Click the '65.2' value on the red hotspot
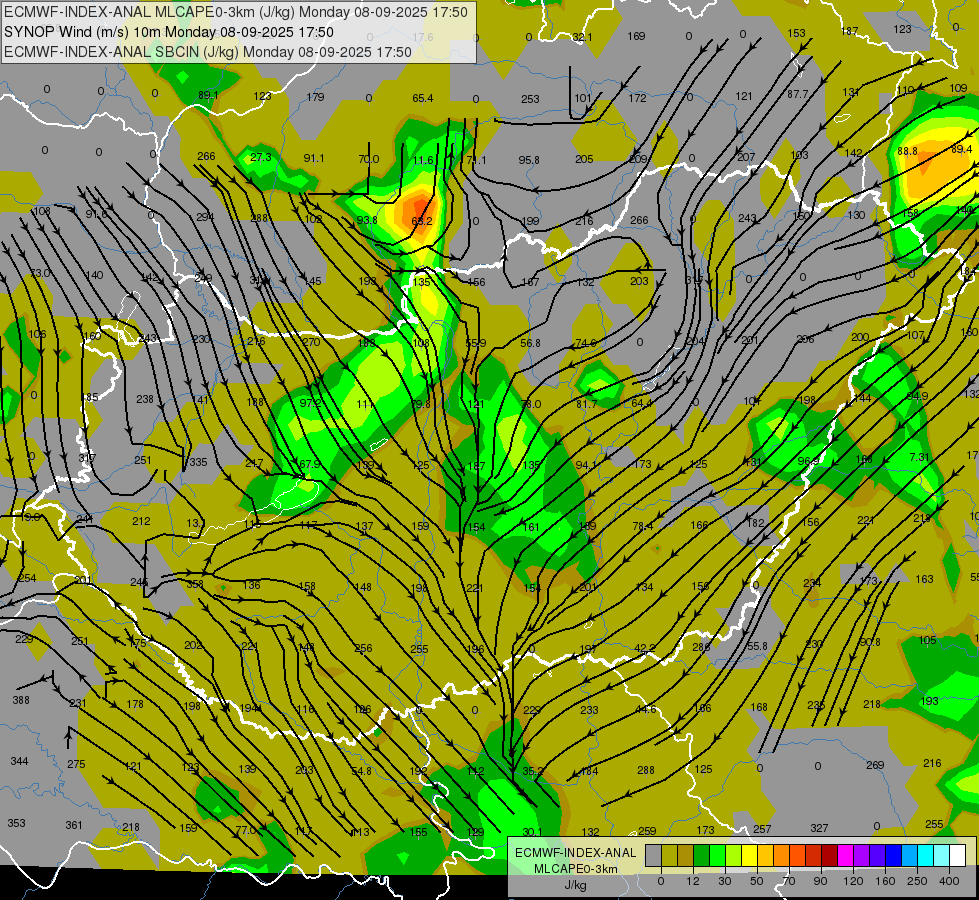979x900 pixels. pyautogui.click(x=422, y=221)
